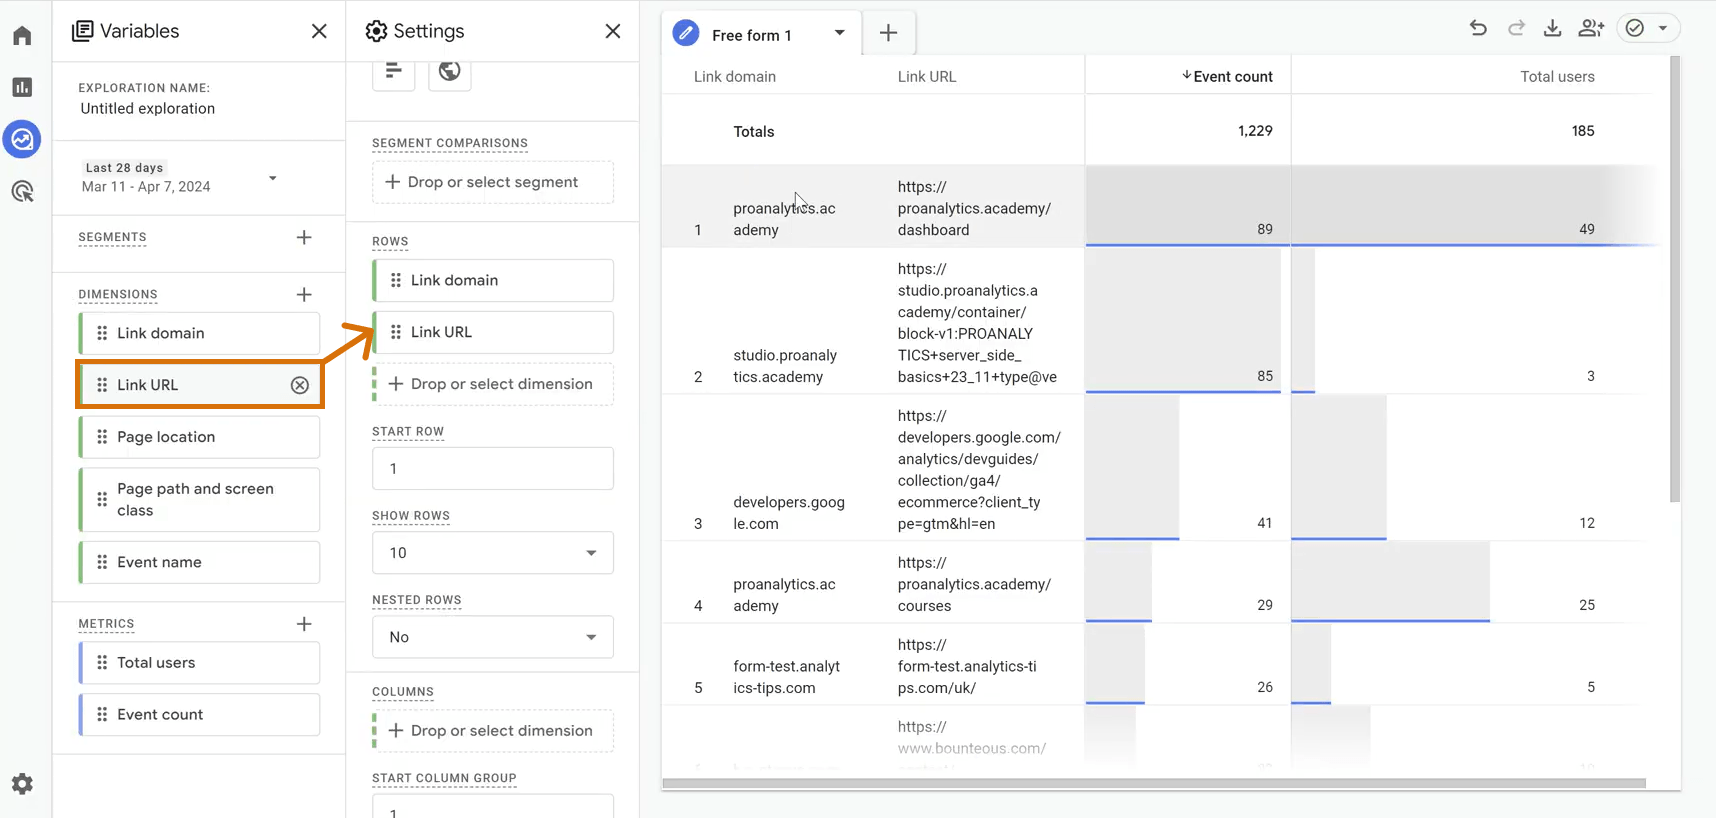1716x818 pixels.
Task: Select Link domain chip in Rows
Action: click(x=493, y=280)
